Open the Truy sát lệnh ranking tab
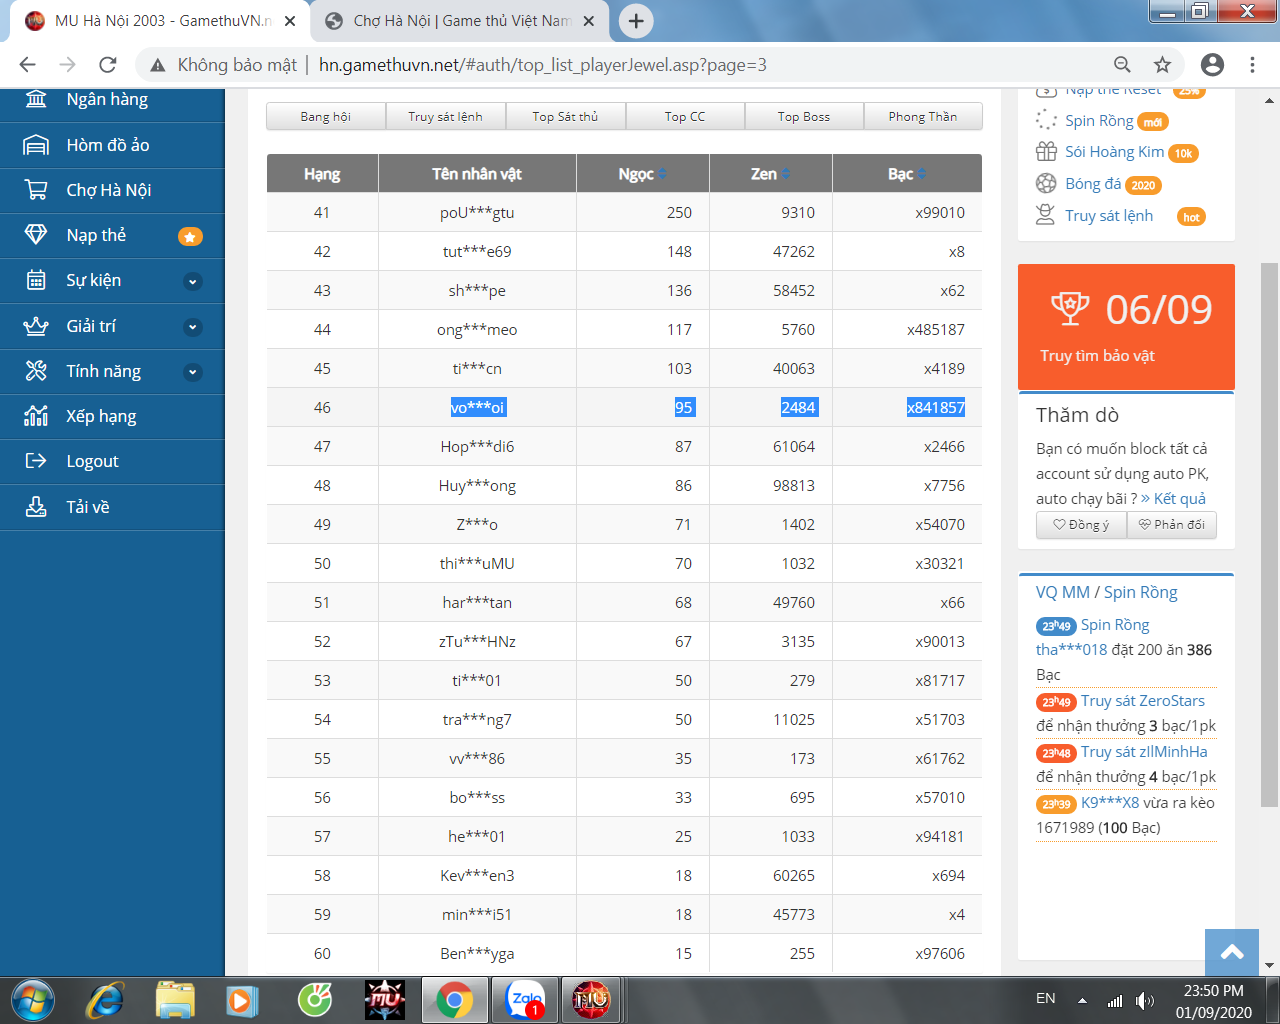 (445, 117)
